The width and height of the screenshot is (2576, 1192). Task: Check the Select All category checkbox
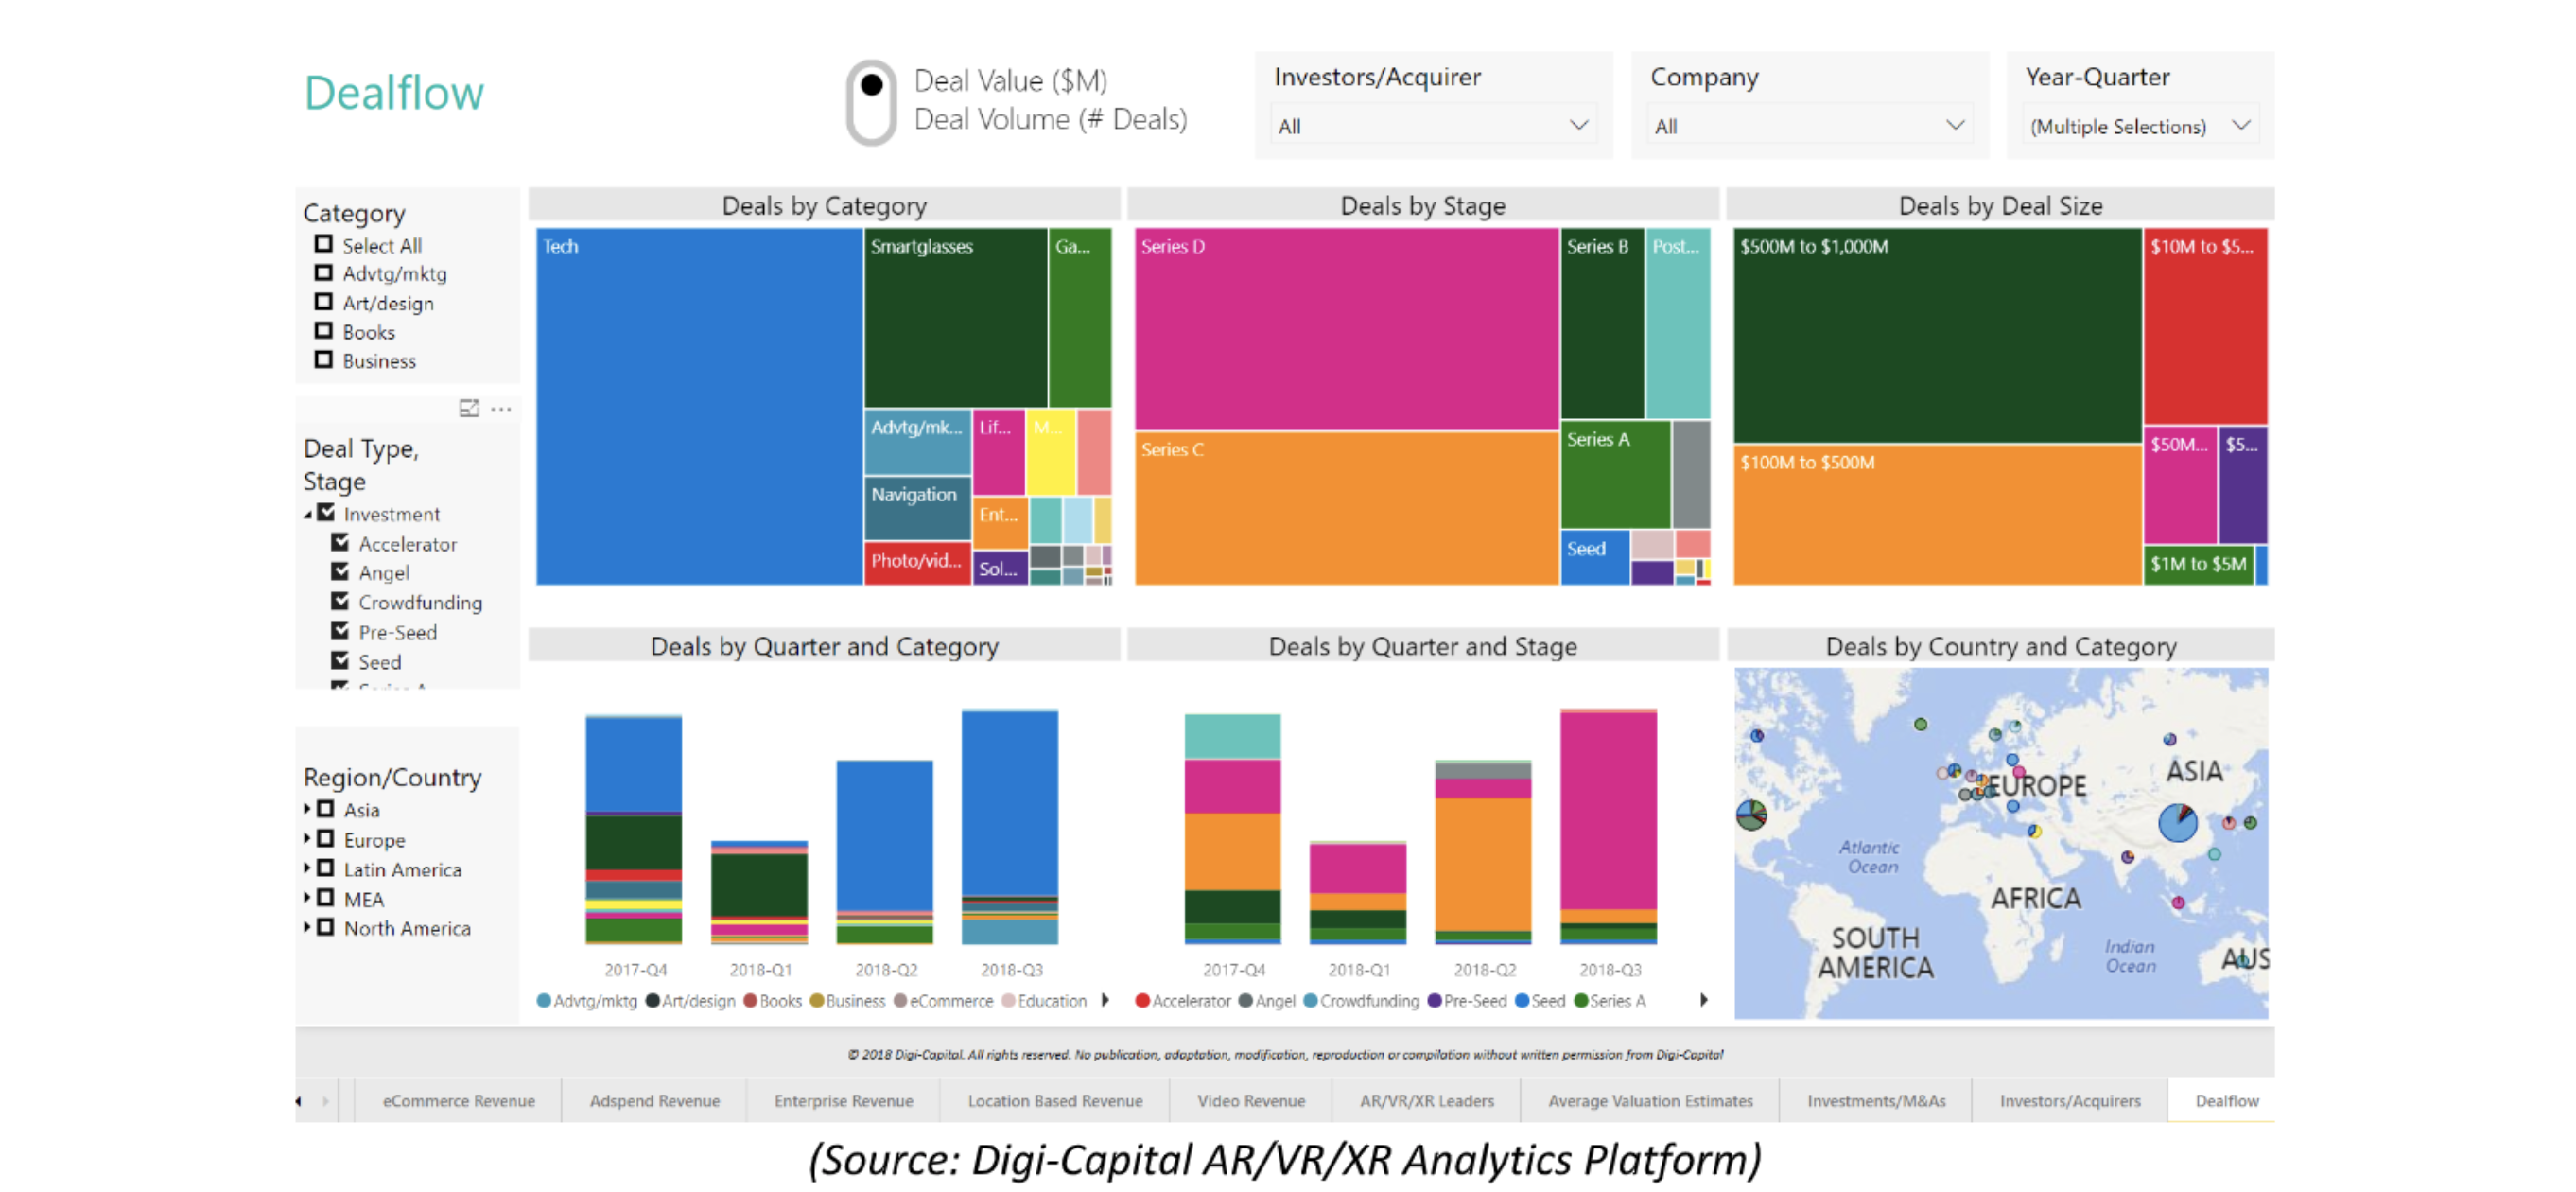(323, 244)
